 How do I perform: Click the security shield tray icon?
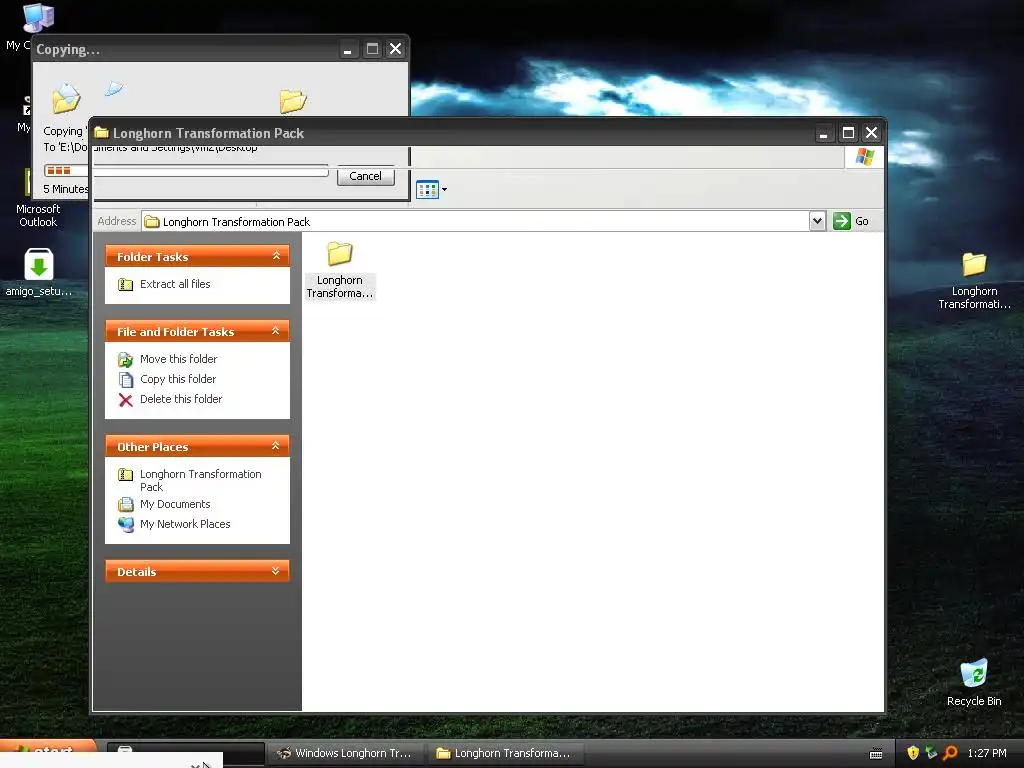[913, 753]
